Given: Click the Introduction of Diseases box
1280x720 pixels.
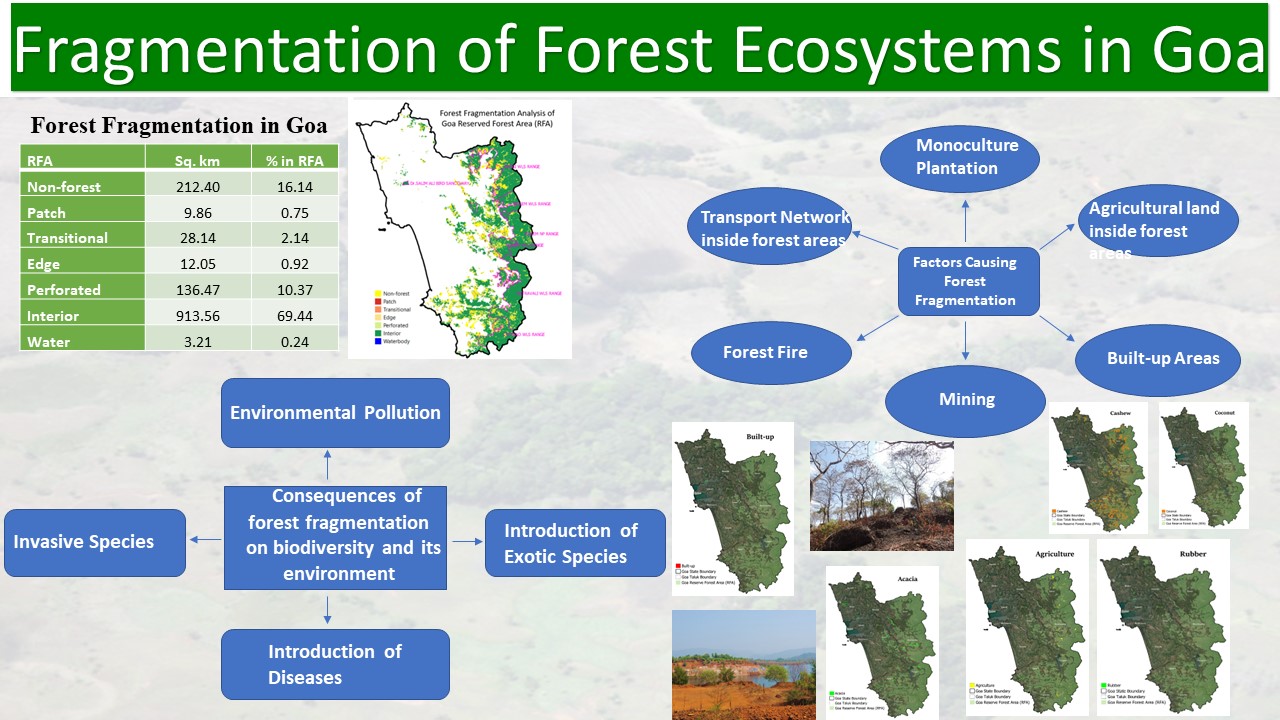Looking at the screenshot, I should coord(335,664).
